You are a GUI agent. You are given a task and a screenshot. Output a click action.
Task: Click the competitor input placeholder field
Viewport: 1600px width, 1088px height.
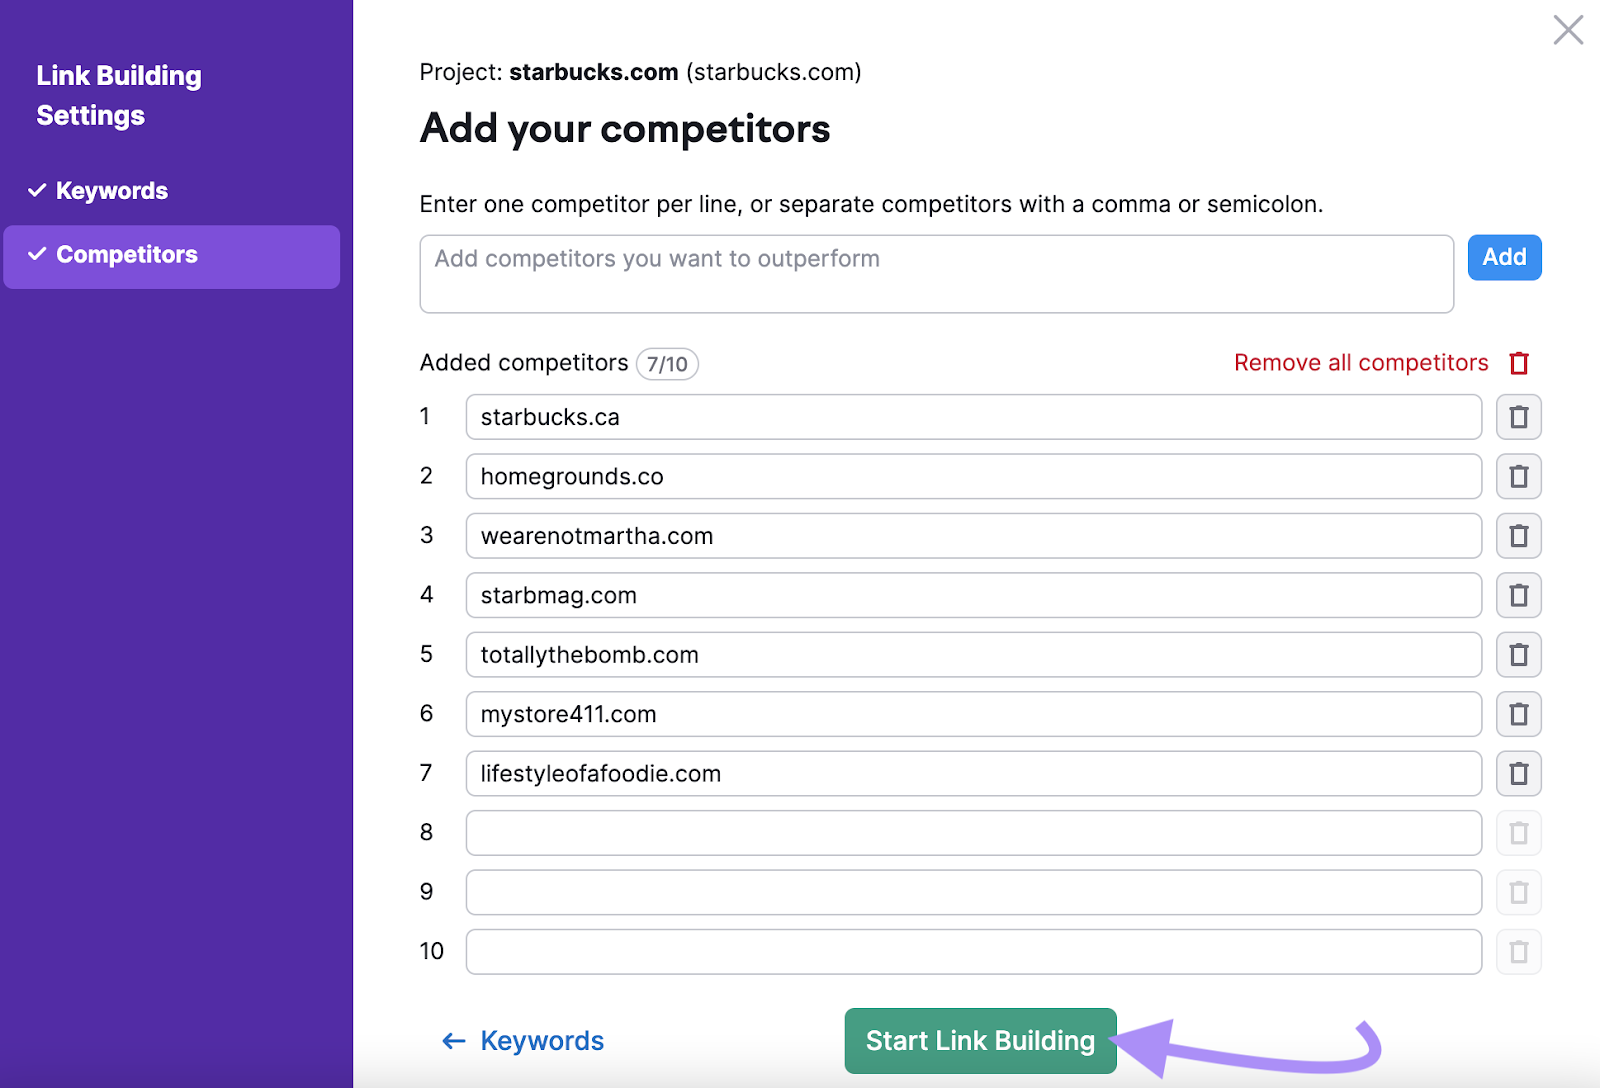pyautogui.click(x=935, y=272)
